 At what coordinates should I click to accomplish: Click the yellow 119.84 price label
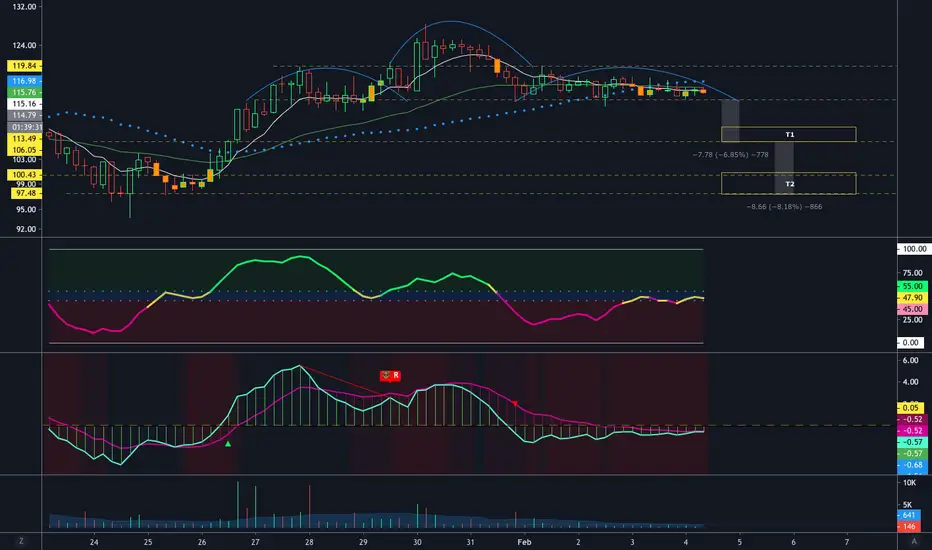(x=24, y=66)
